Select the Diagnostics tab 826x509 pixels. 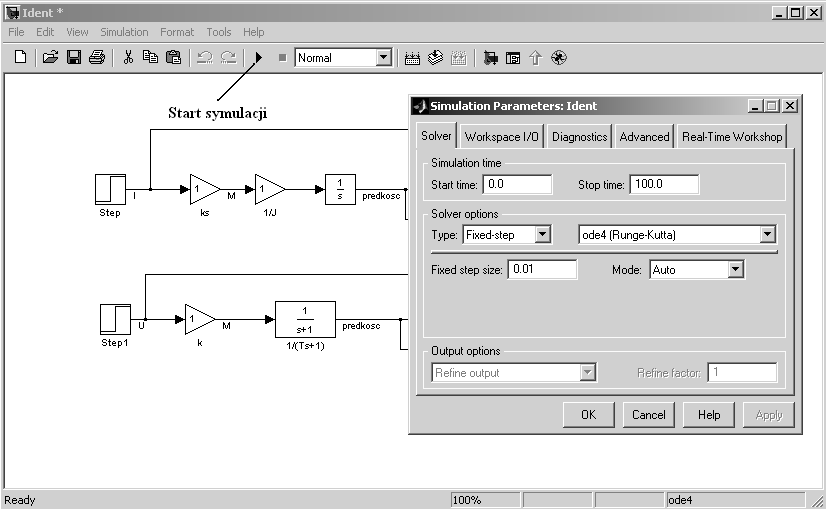point(579,137)
